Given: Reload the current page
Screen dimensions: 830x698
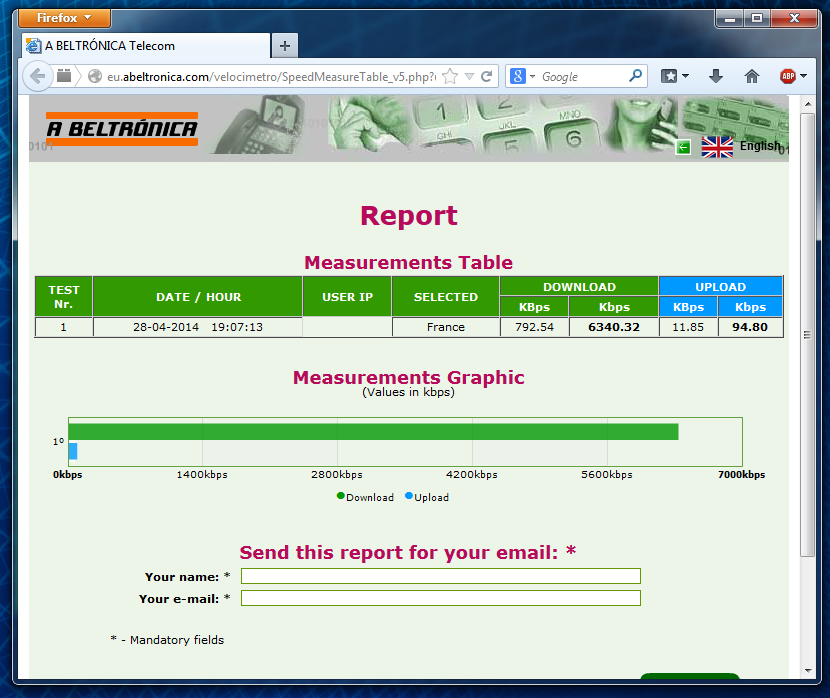Looking at the screenshot, I should pos(486,77).
